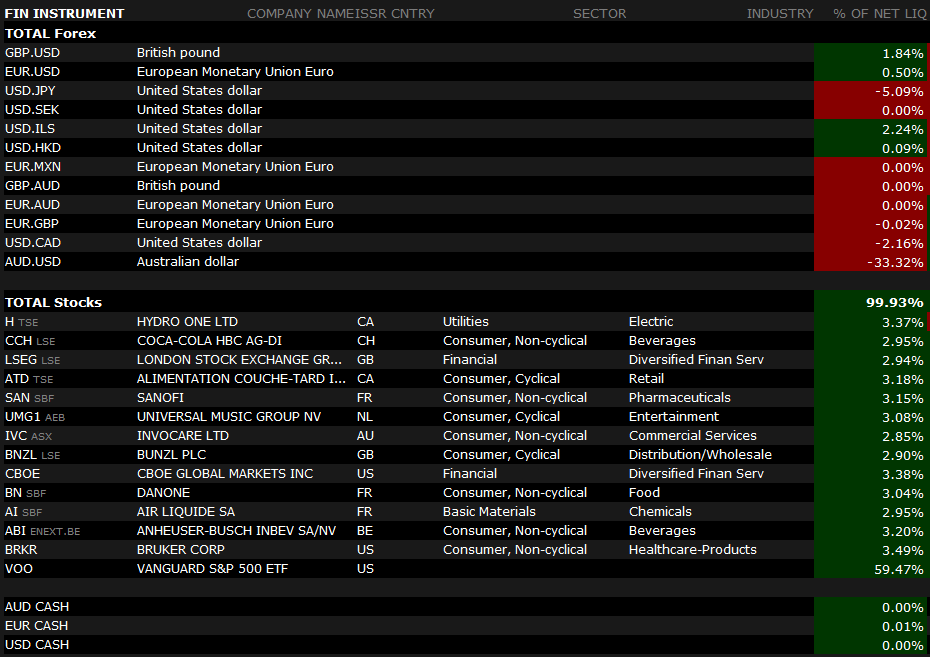Select the CBOE ticker row
930x657 pixels.
pos(465,474)
